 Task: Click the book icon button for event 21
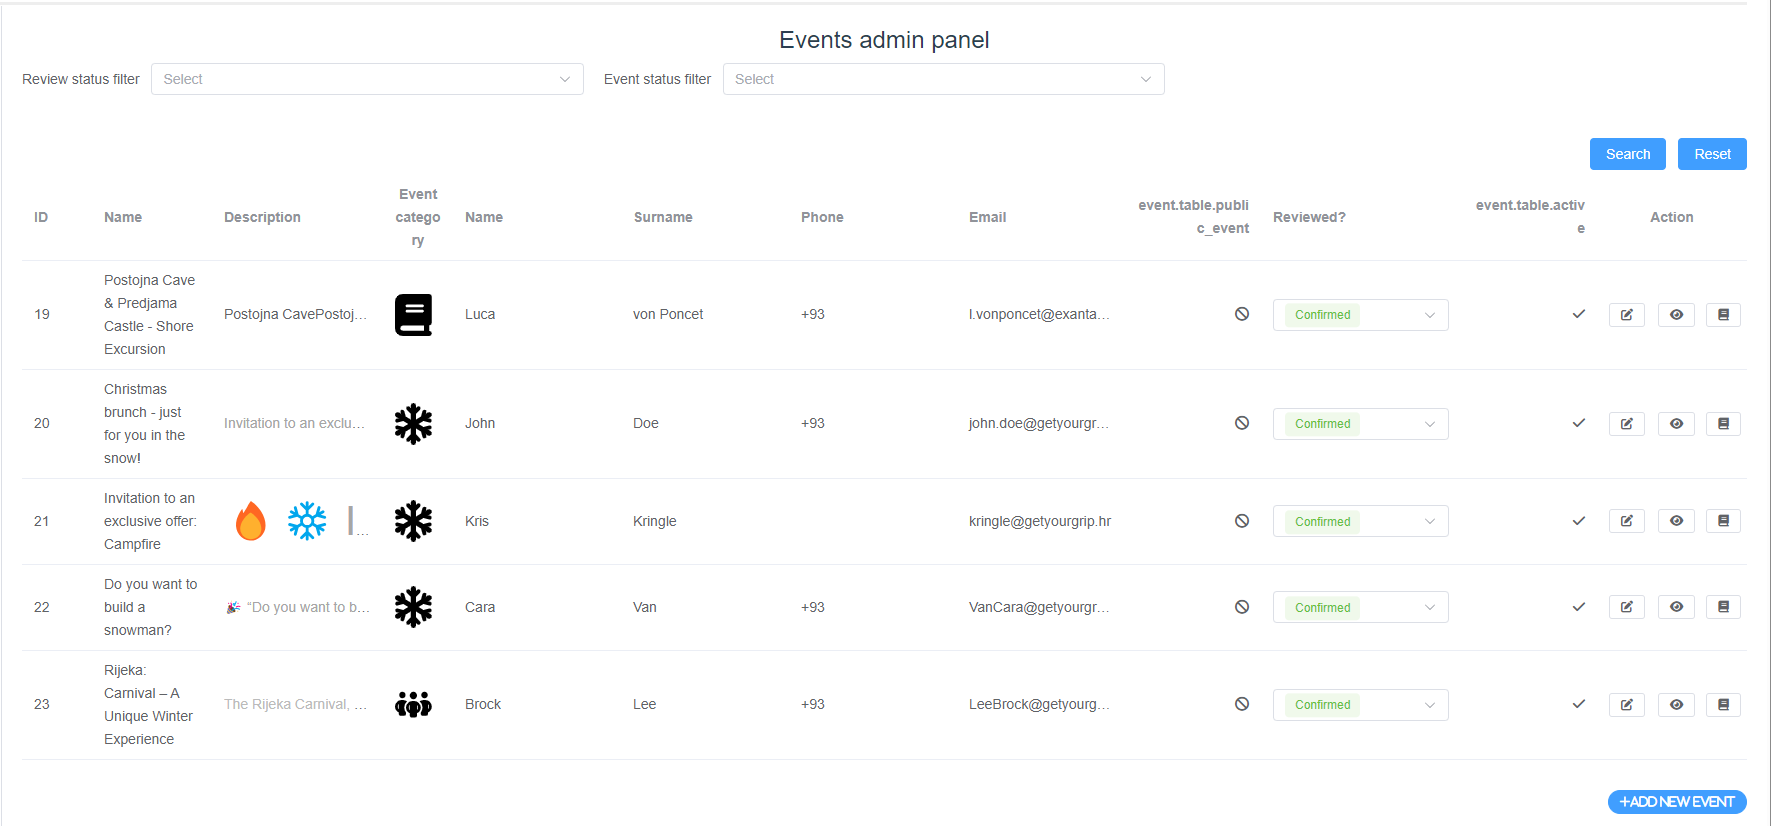point(1723,521)
